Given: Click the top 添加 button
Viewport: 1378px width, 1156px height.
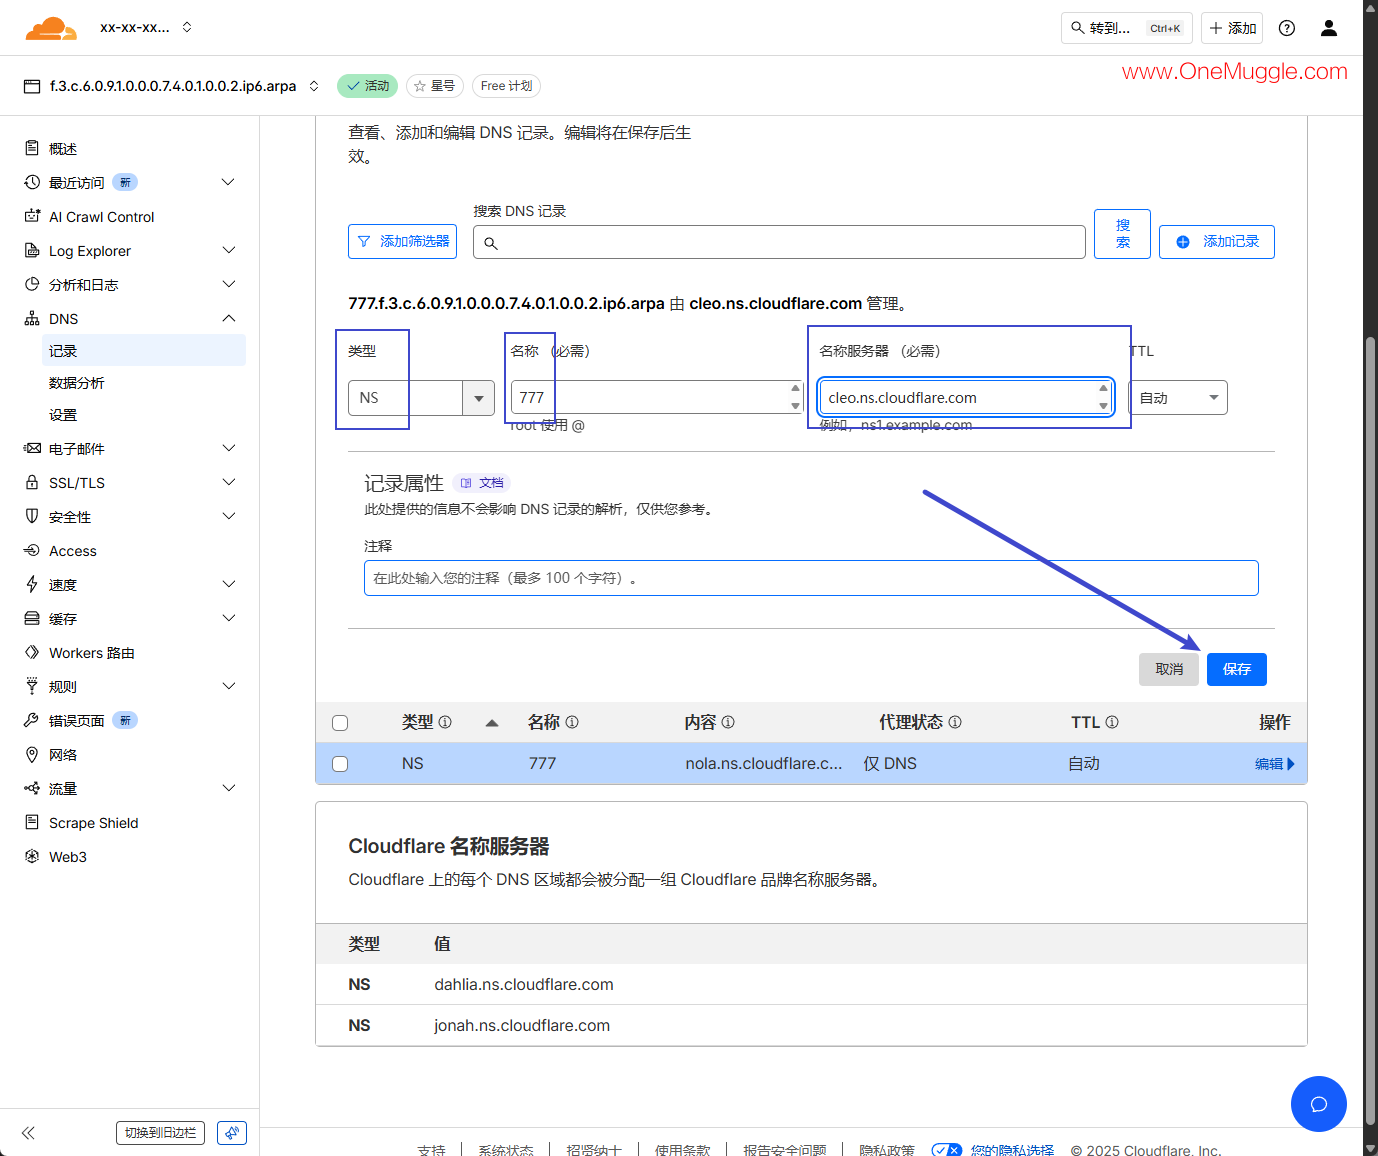Looking at the screenshot, I should coord(1232,28).
